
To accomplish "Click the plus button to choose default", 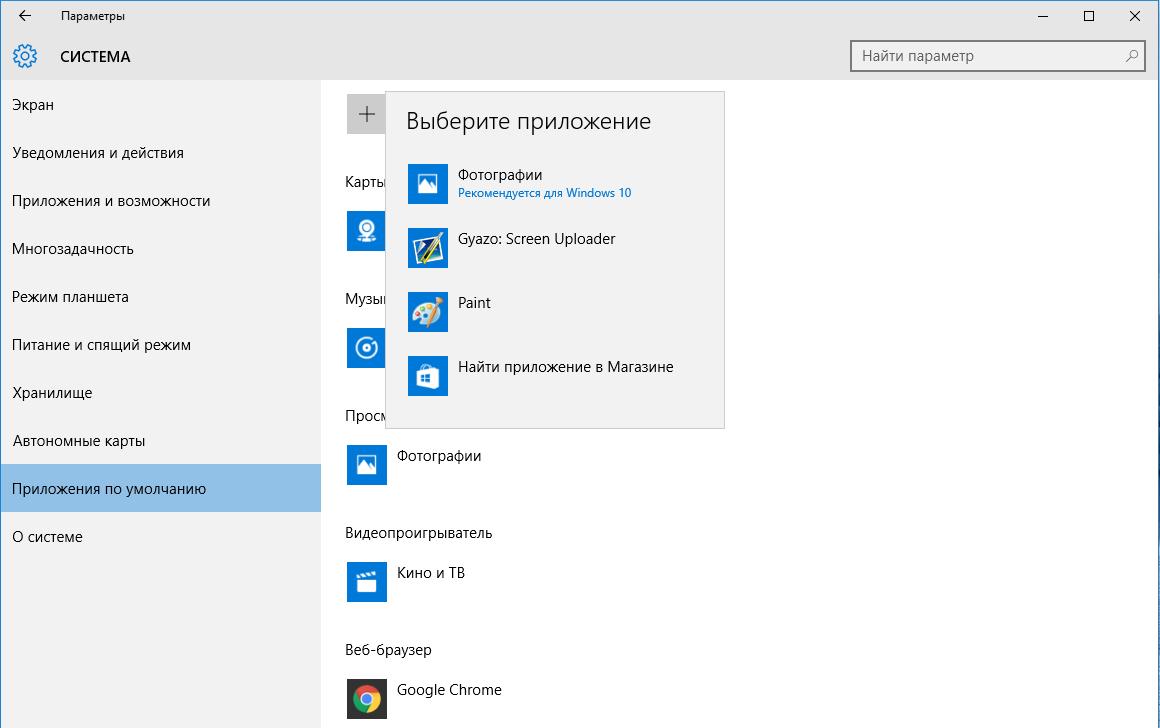I will click(366, 114).
